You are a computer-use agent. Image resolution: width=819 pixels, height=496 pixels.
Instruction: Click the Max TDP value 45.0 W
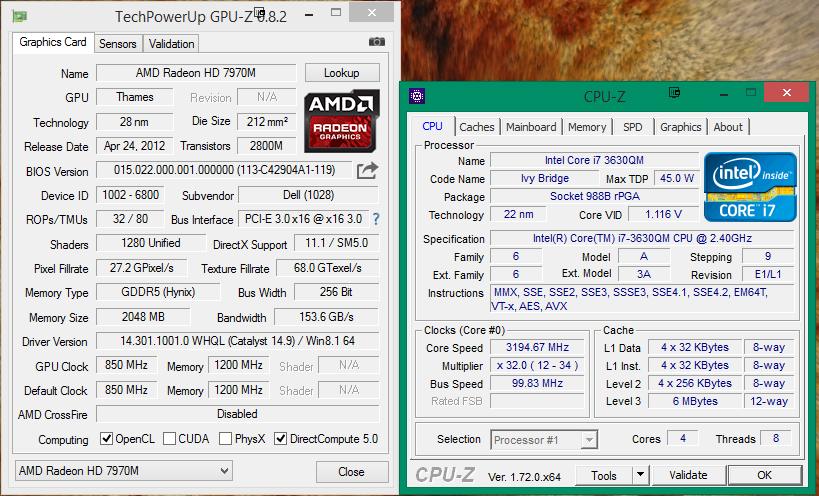(676, 179)
